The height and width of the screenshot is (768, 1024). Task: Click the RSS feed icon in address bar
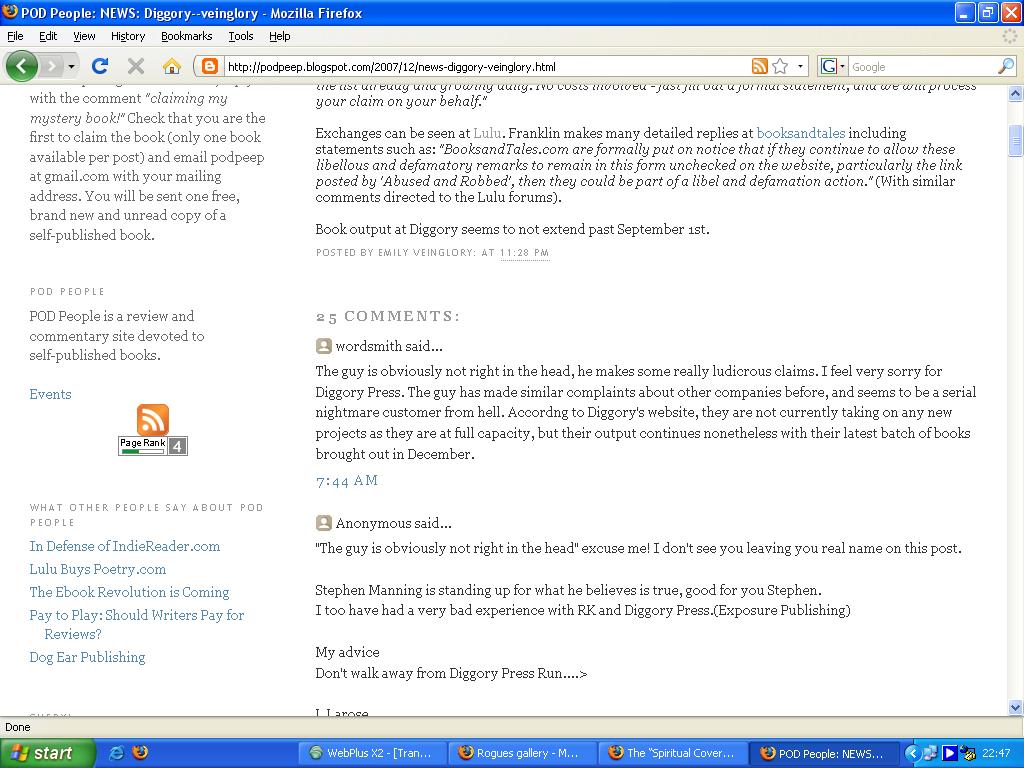[x=760, y=66]
